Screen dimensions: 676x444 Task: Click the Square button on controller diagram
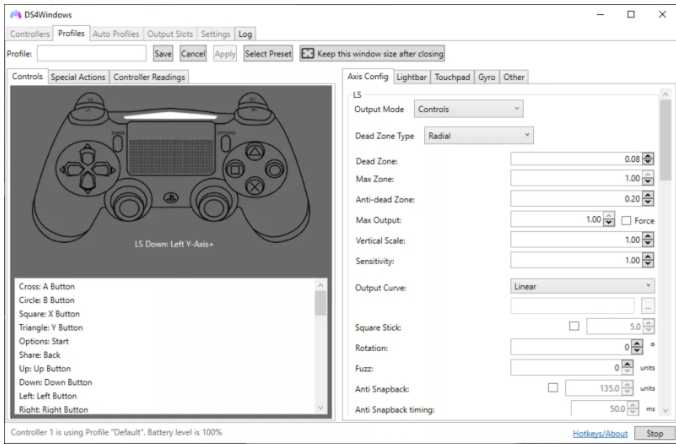click(x=235, y=169)
